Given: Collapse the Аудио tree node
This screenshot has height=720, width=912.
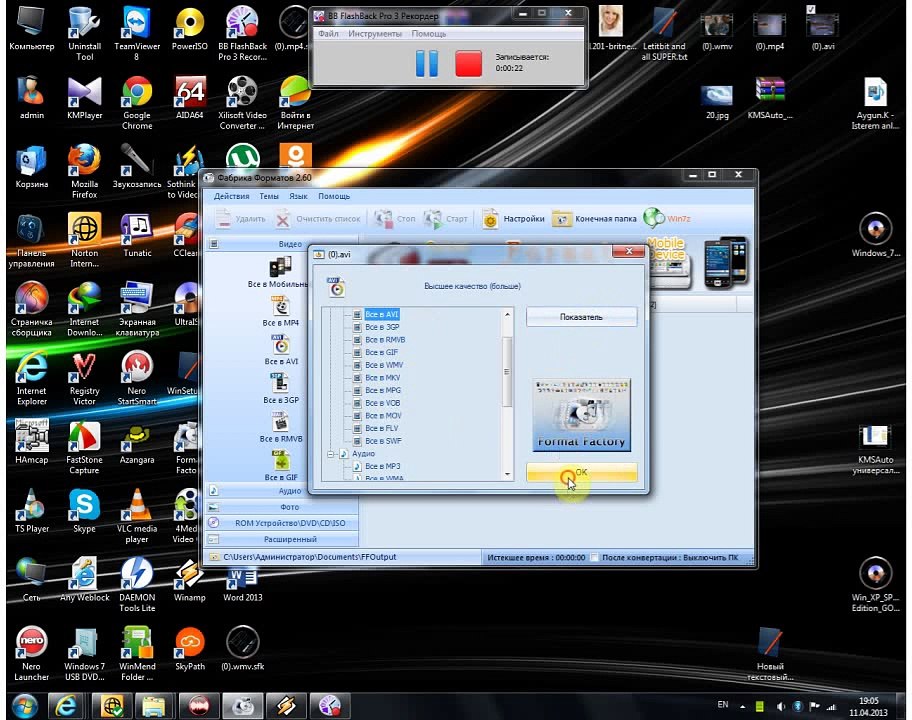Looking at the screenshot, I should [x=330, y=454].
